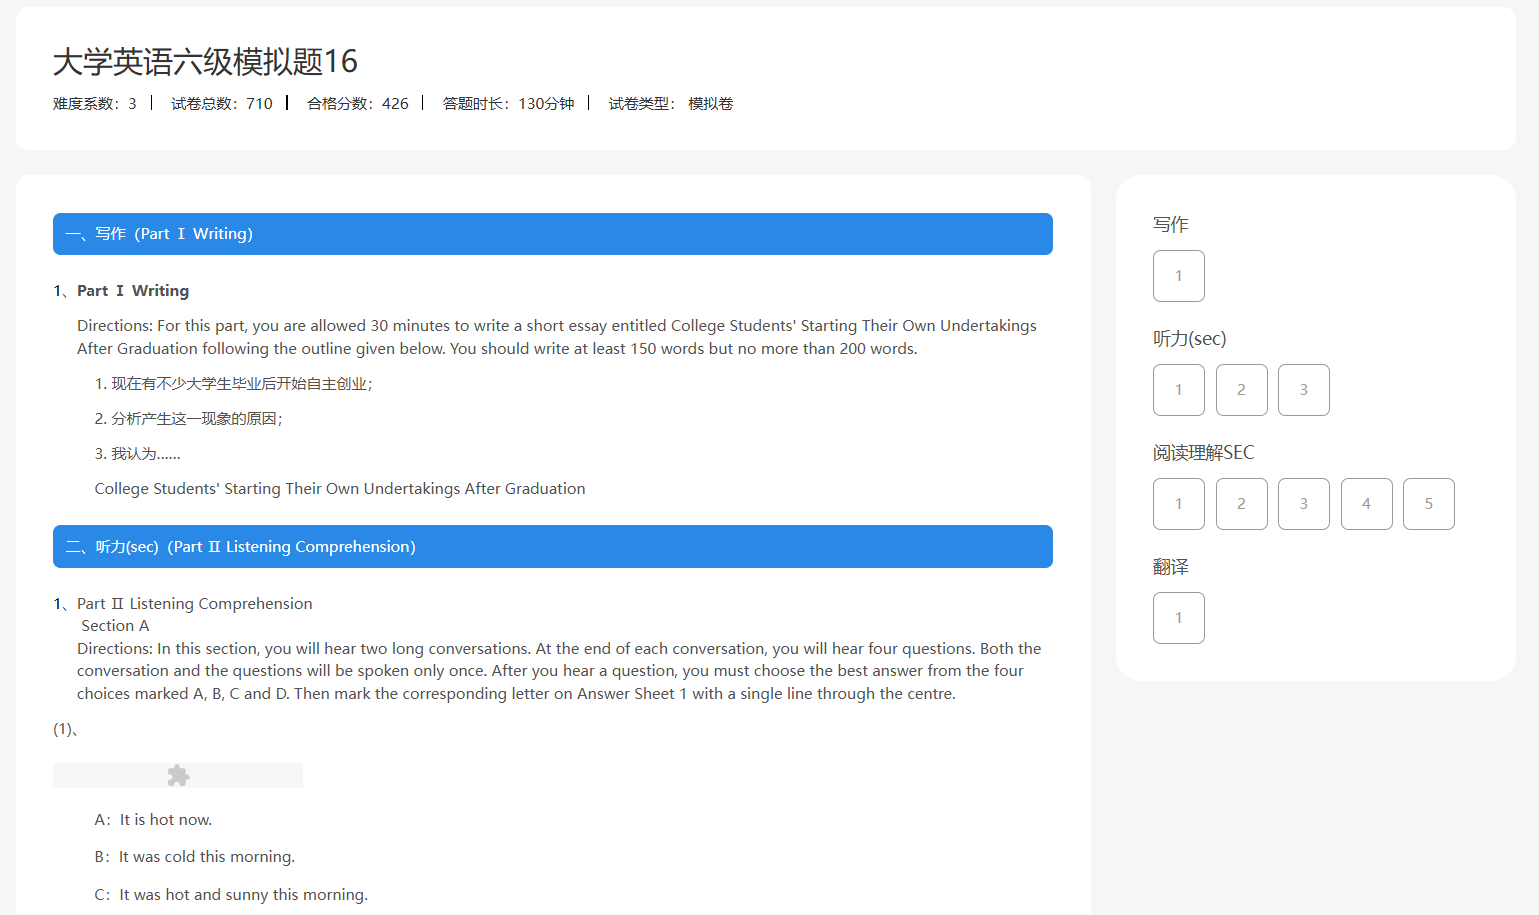The image size is (1539, 915).
Task: Jump to writing question 1
Action: 1178,276
